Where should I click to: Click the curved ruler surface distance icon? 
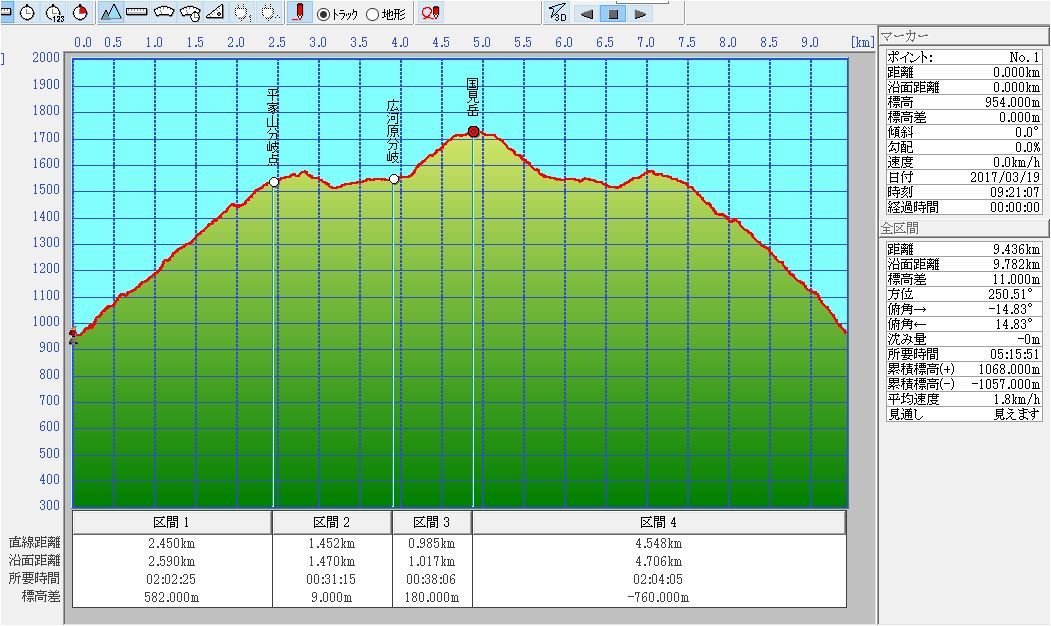(164, 13)
